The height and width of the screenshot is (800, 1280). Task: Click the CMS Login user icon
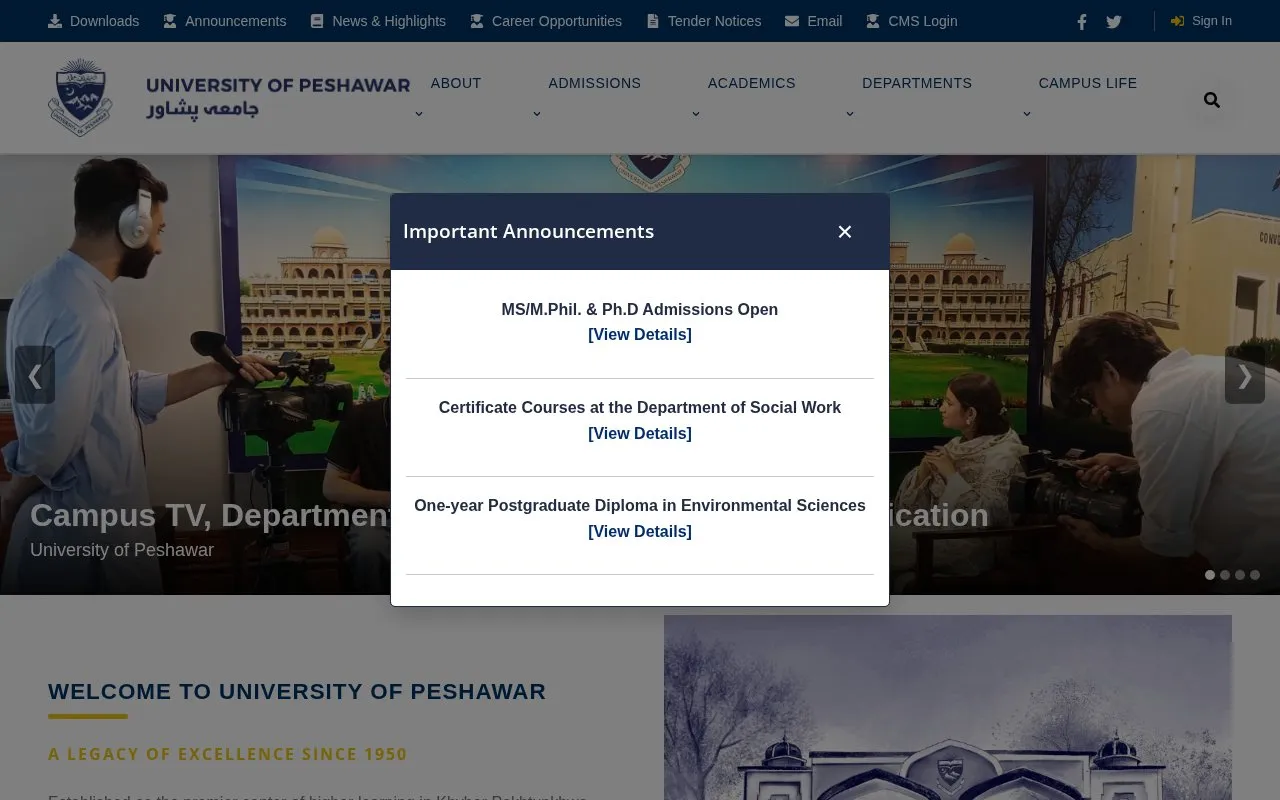[x=873, y=21]
